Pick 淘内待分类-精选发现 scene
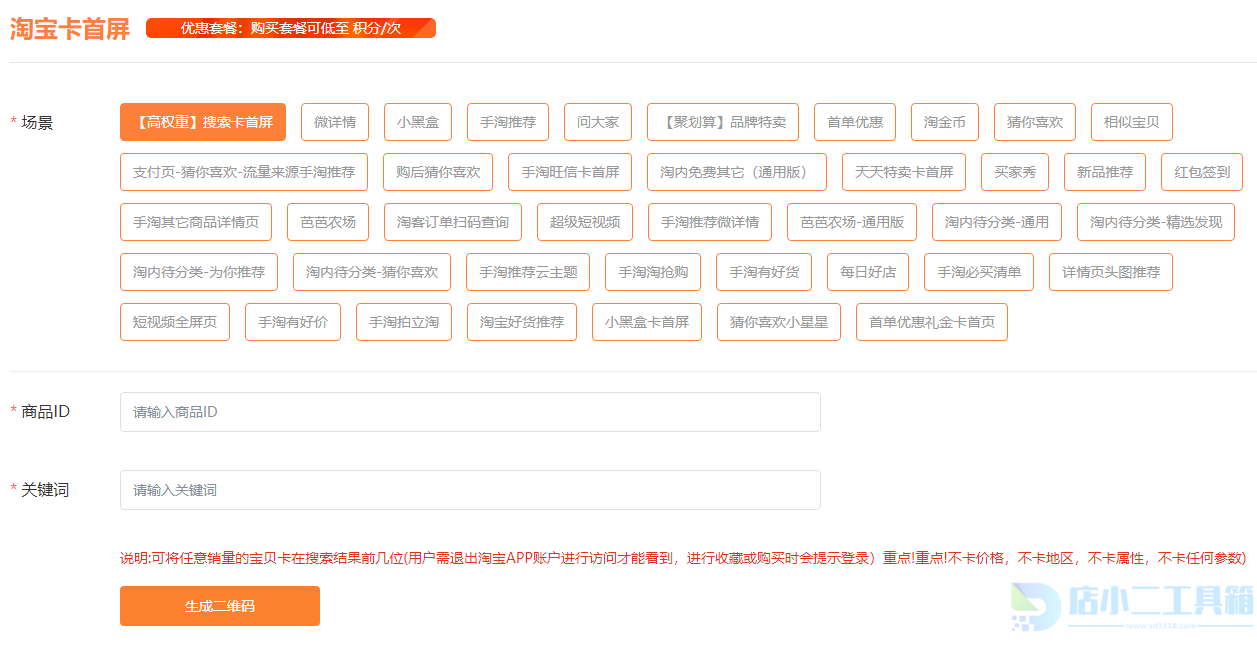Screen dimensions: 1257x646 1156,222
